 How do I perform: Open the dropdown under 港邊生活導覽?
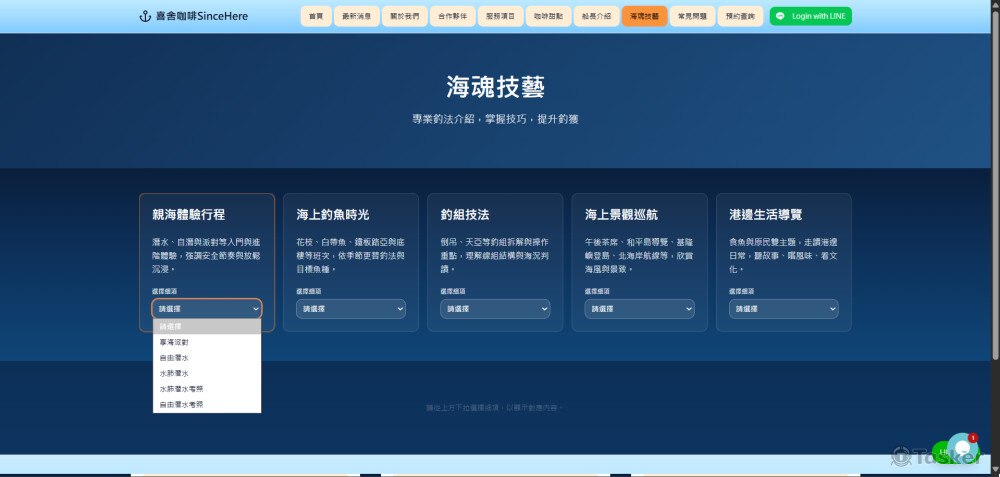(783, 309)
